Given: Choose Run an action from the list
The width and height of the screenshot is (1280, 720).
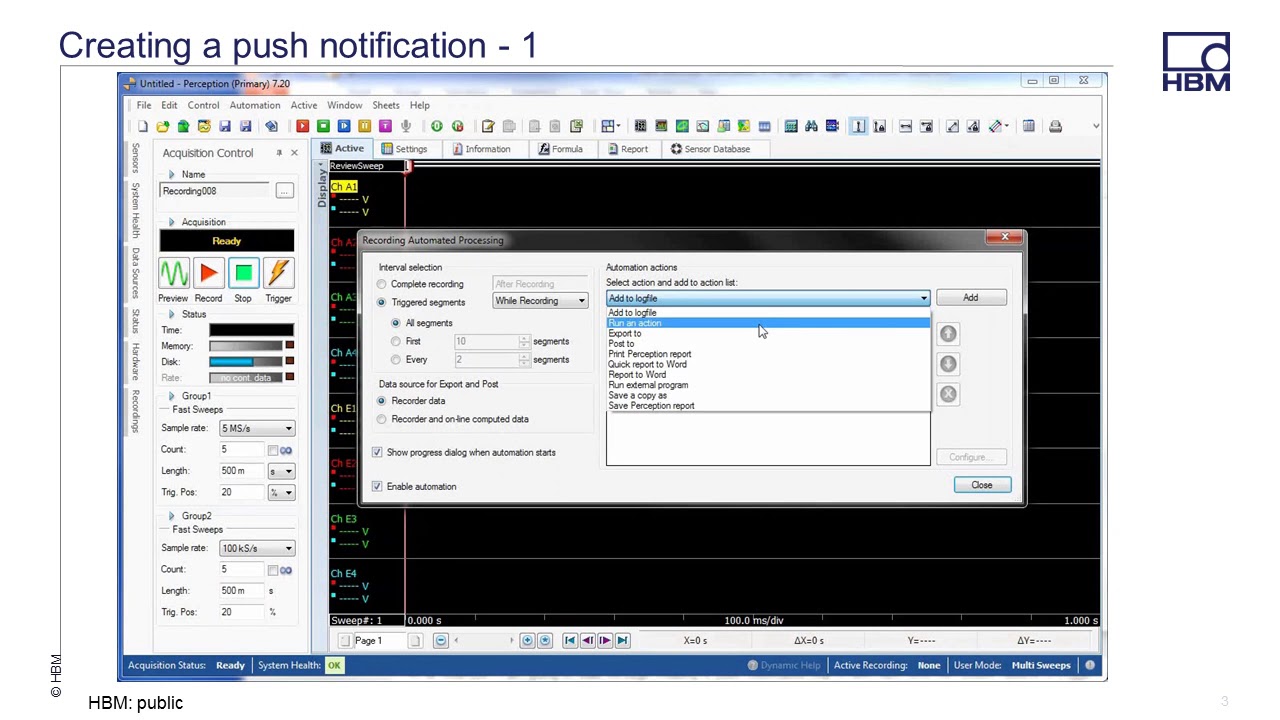Looking at the screenshot, I should (x=768, y=323).
